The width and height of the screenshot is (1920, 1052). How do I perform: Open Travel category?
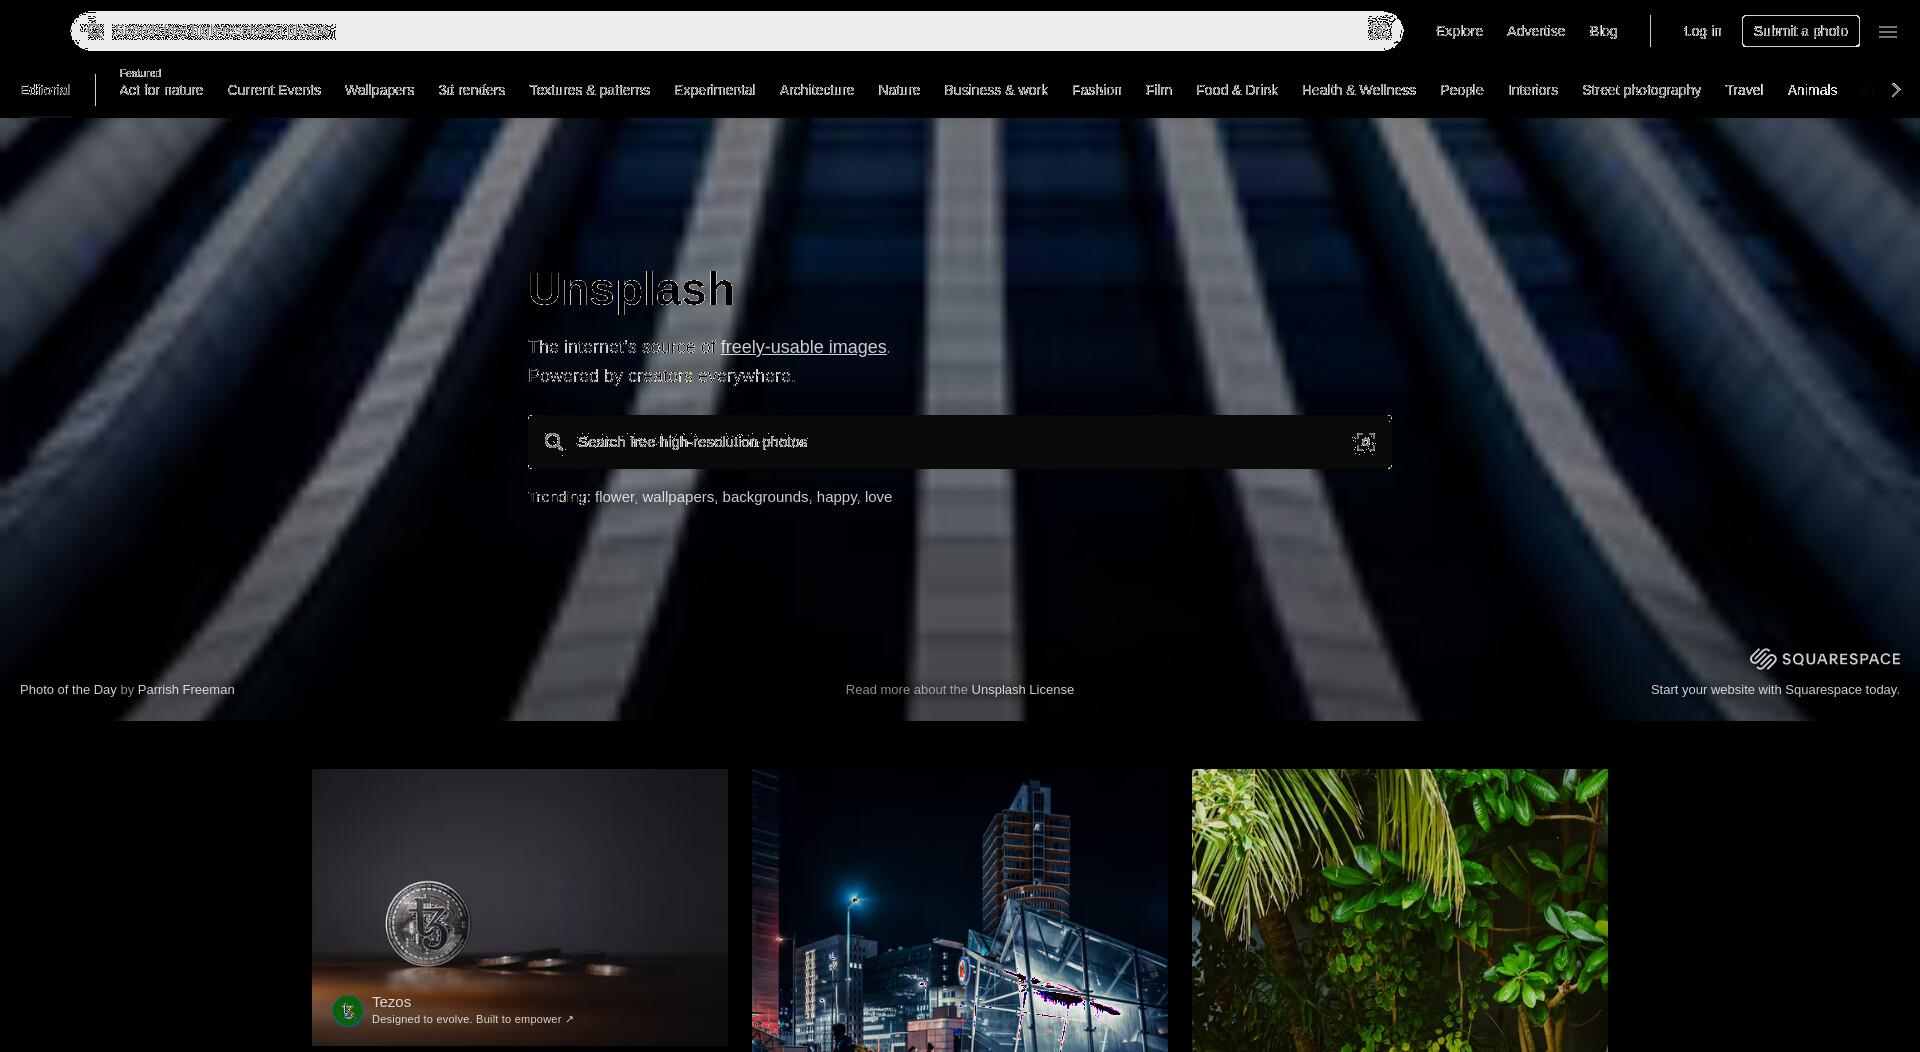tap(1744, 90)
